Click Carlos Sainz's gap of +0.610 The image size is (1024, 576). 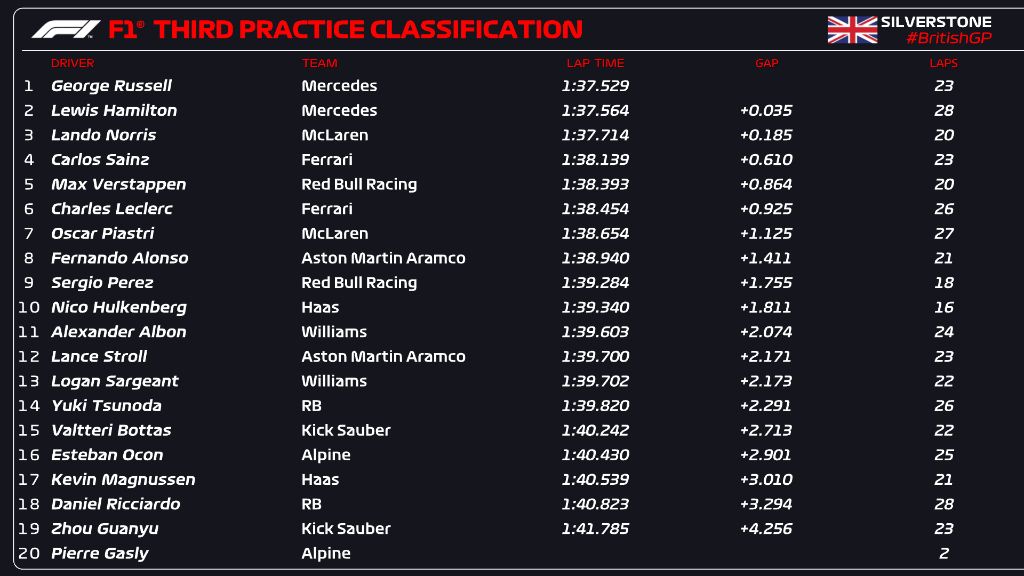tap(766, 160)
